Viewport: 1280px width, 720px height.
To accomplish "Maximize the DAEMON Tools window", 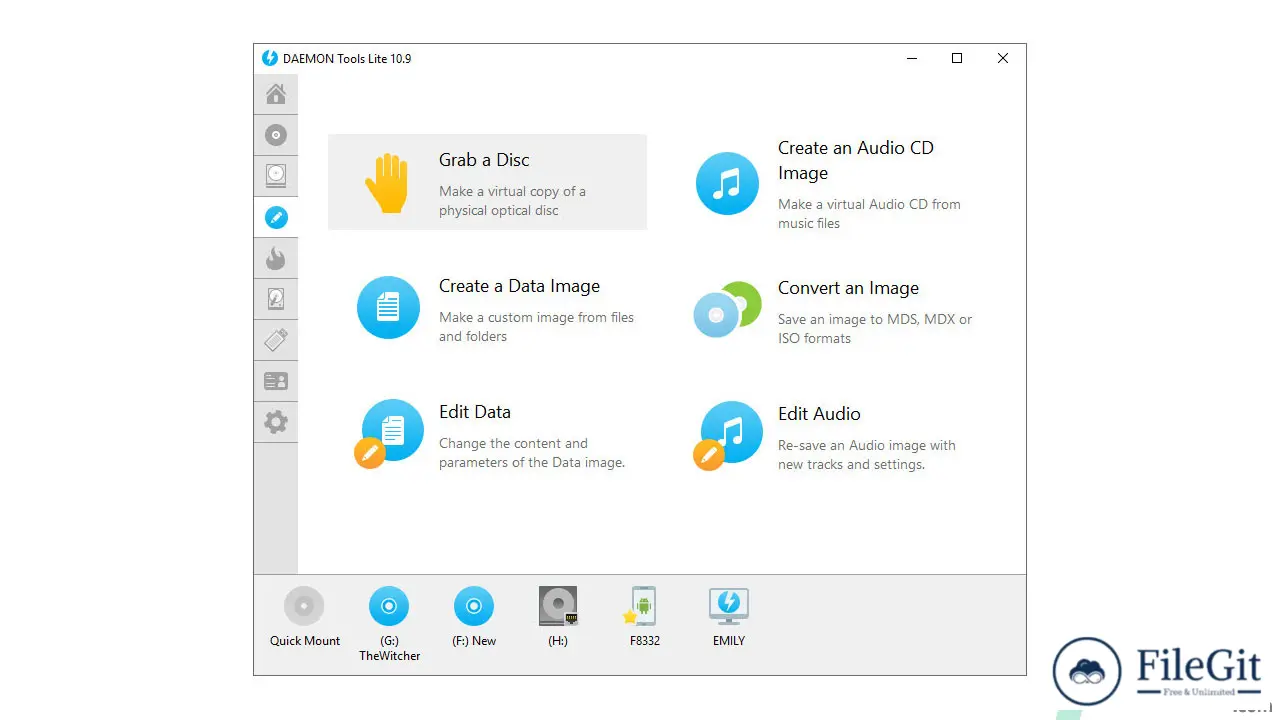I will (957, 58).
